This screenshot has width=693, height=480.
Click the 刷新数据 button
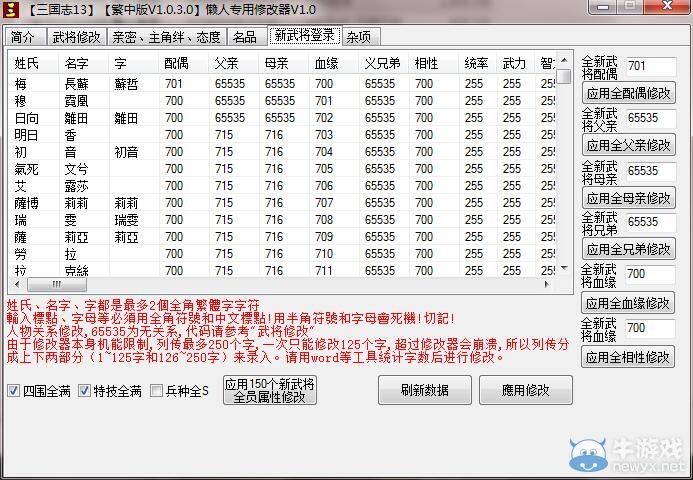[425, 390]
